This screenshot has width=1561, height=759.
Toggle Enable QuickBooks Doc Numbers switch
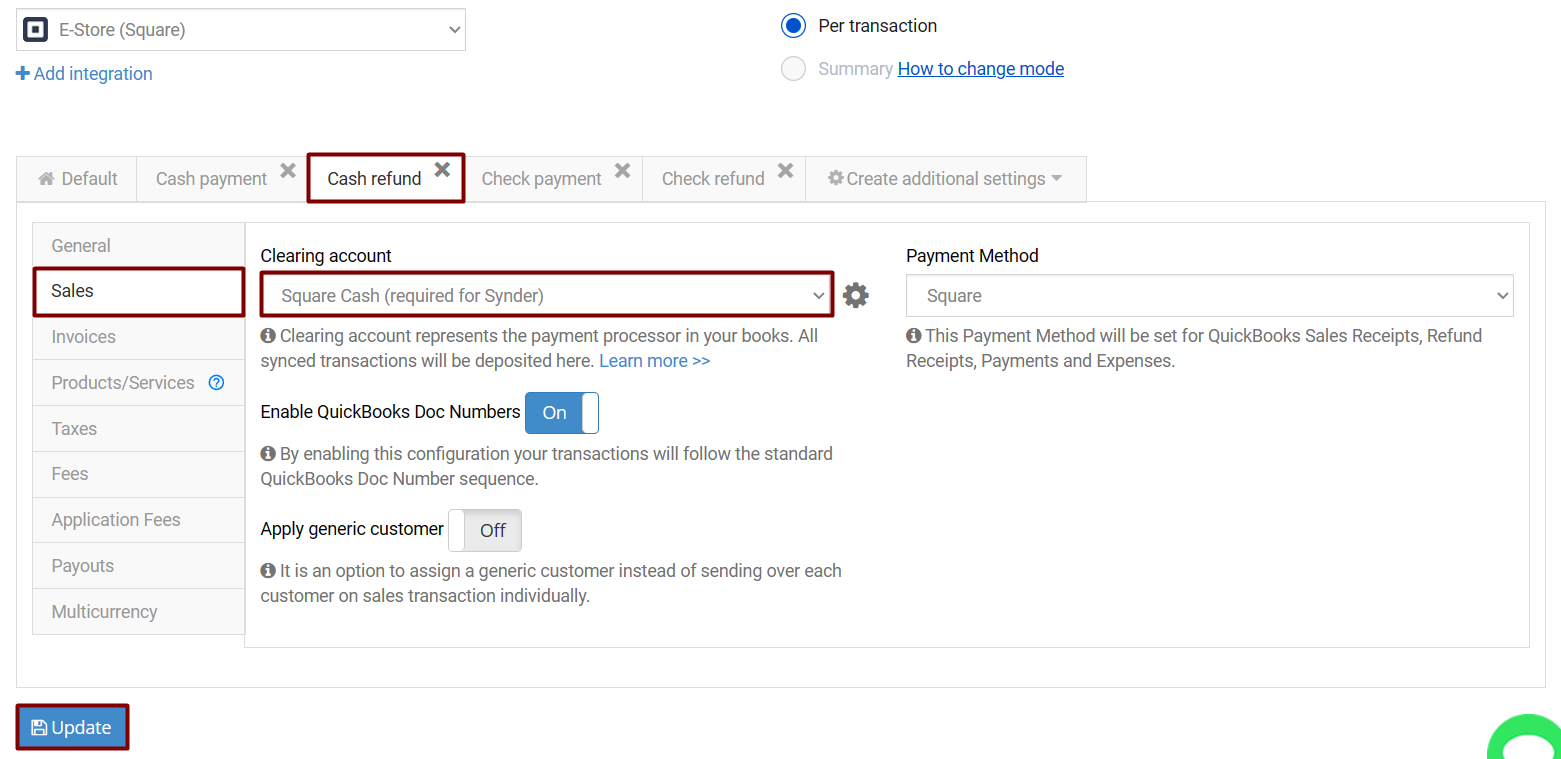coord(561,413)
